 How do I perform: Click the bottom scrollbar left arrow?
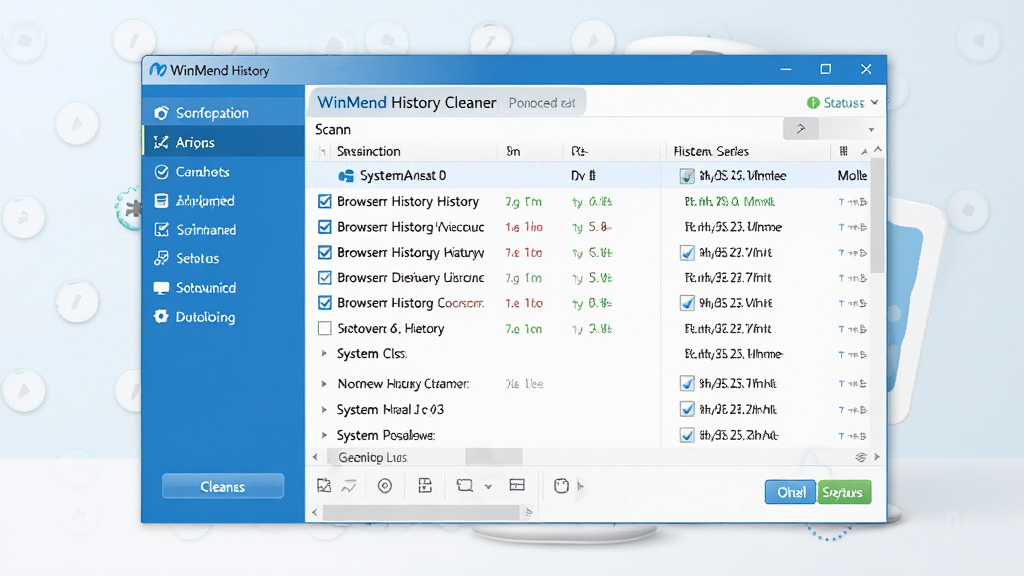click(315, 513)
